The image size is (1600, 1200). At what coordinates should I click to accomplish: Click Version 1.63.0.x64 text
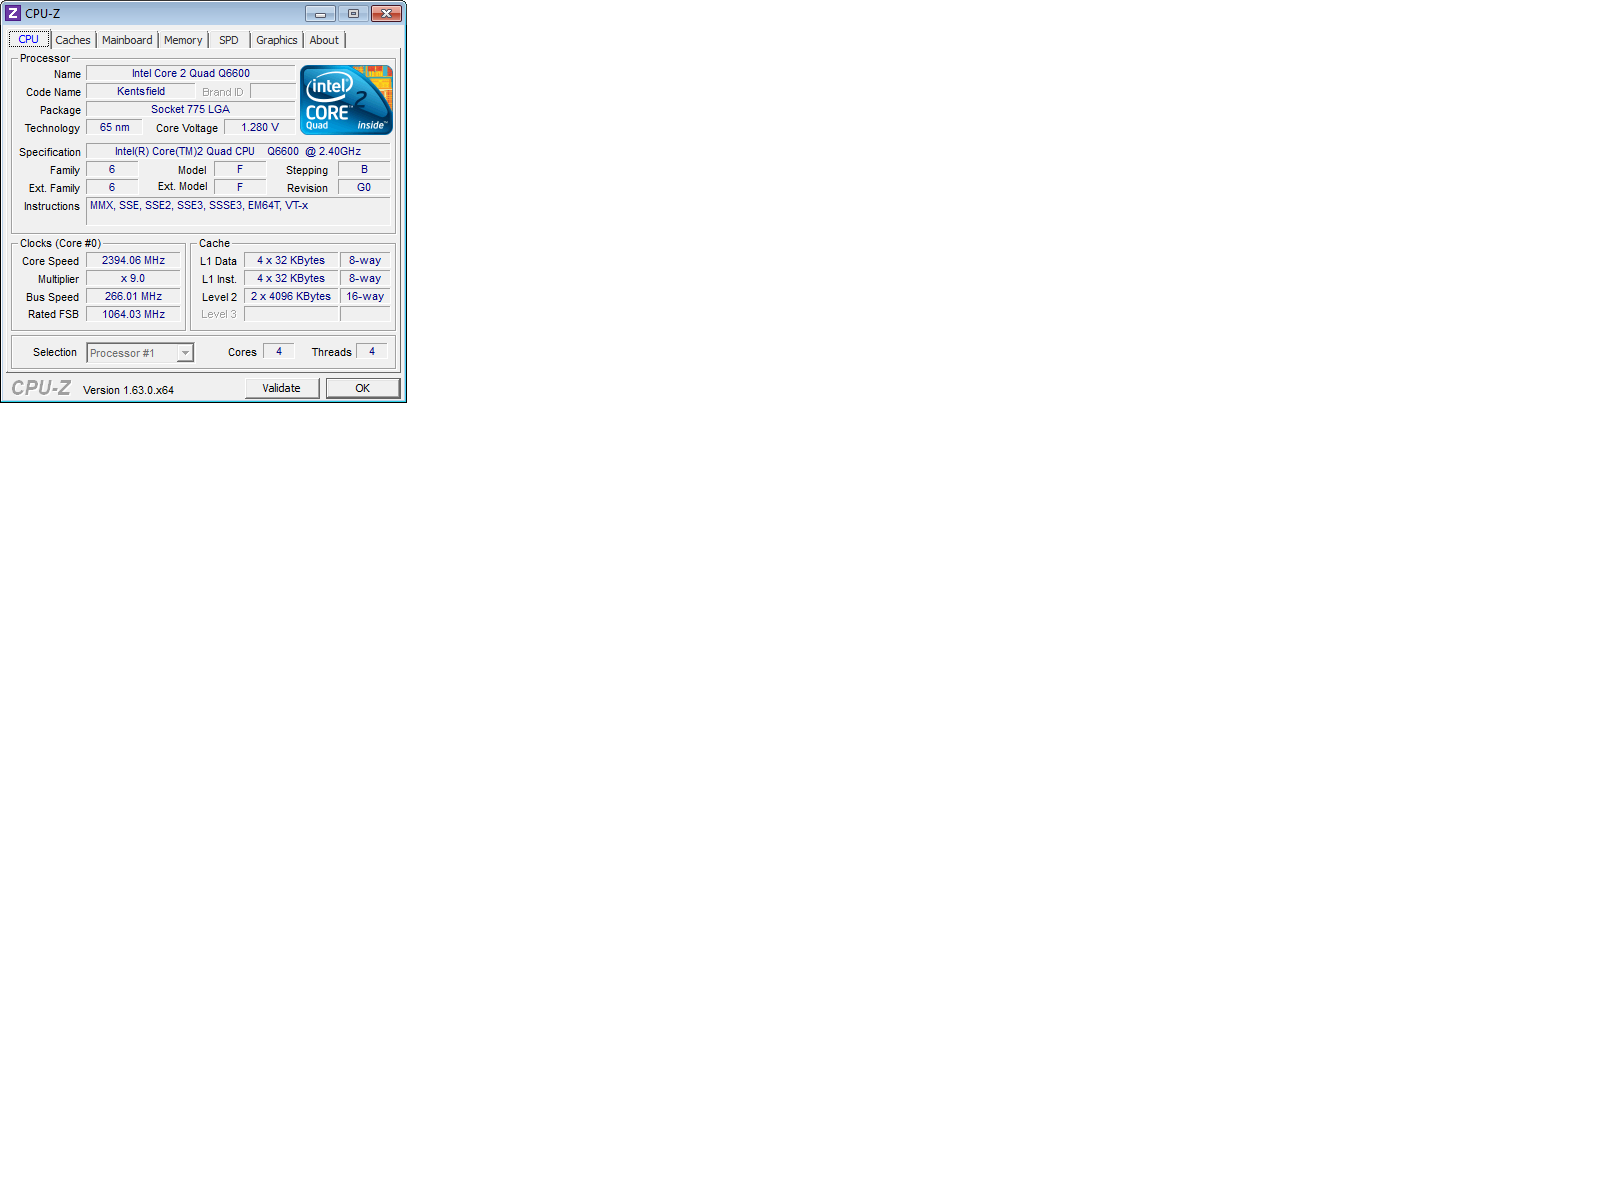[128, 390]
